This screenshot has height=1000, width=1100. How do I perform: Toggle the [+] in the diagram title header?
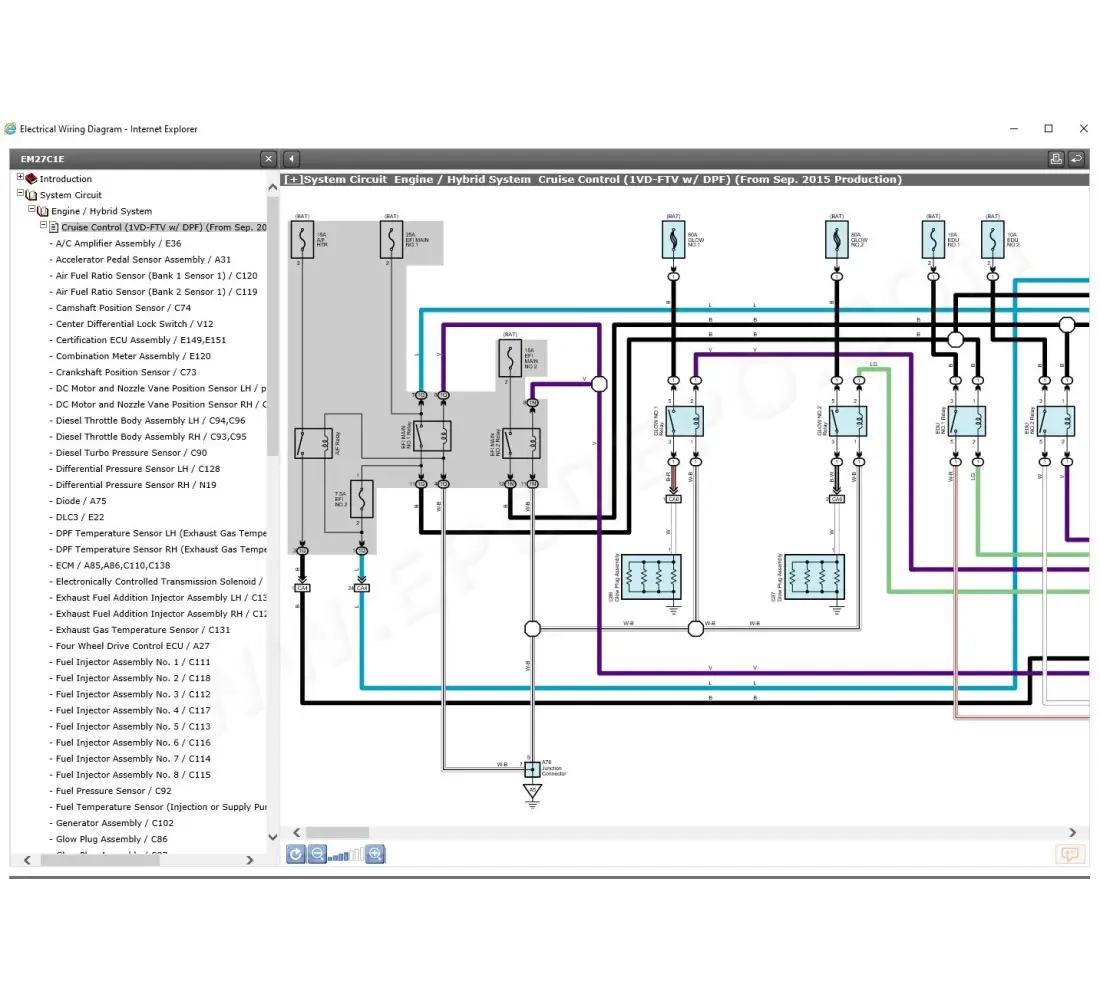pyautogui.click(x=293, y=180)
